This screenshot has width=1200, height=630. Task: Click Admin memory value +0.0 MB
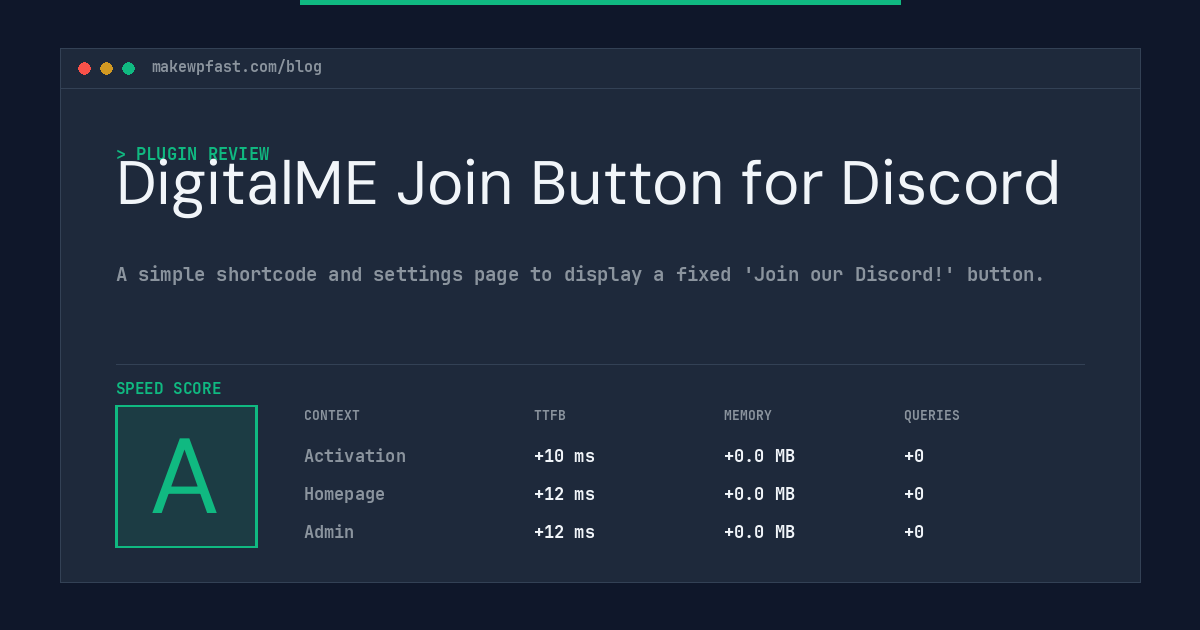[x=759, y=532]
